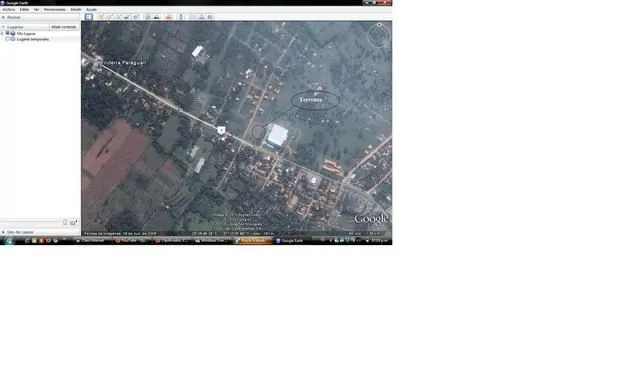This screenshot has width=640, height=383.
Task: Toggle the Mis lugares checkbox
Action: pyautogui.click(x=7, y=33)
